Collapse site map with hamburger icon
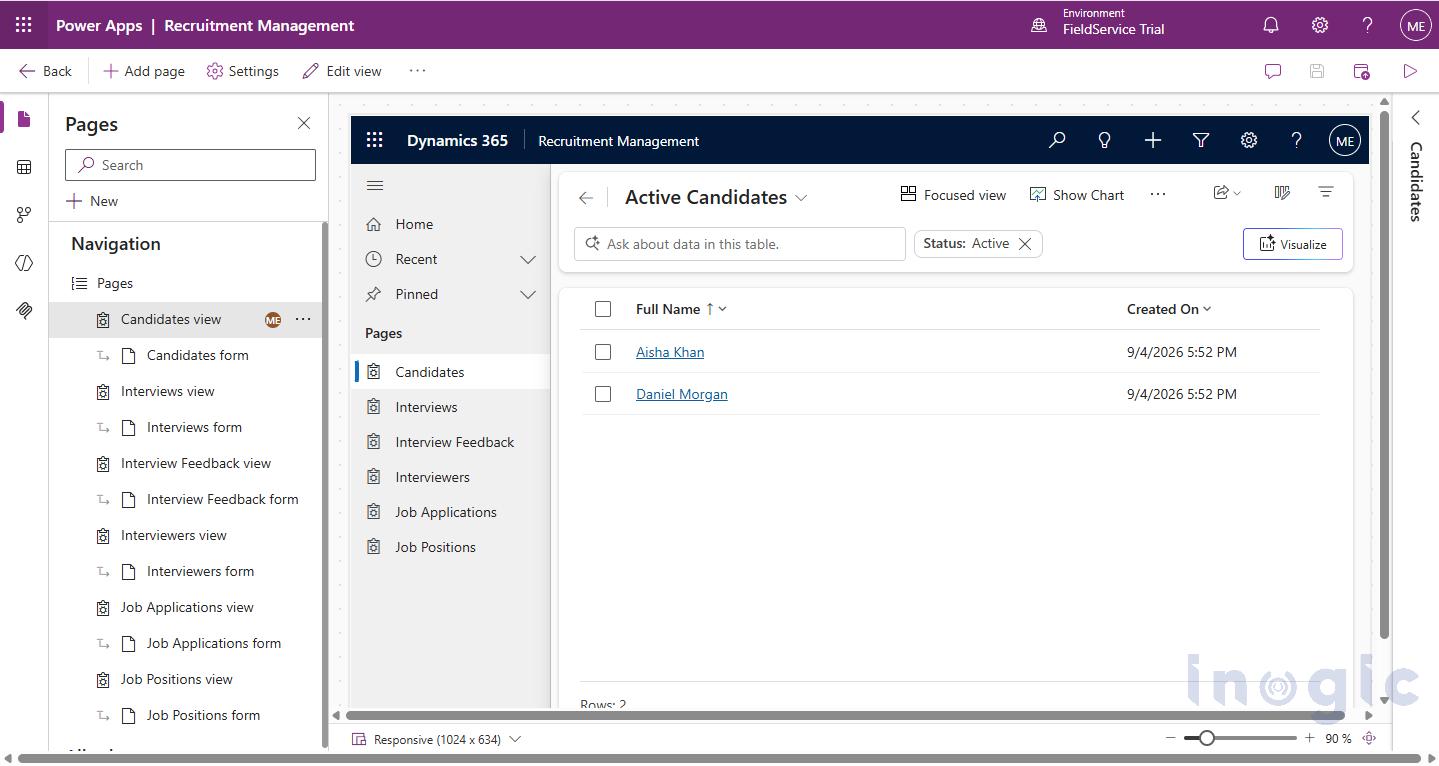 (x=375, y=186)
